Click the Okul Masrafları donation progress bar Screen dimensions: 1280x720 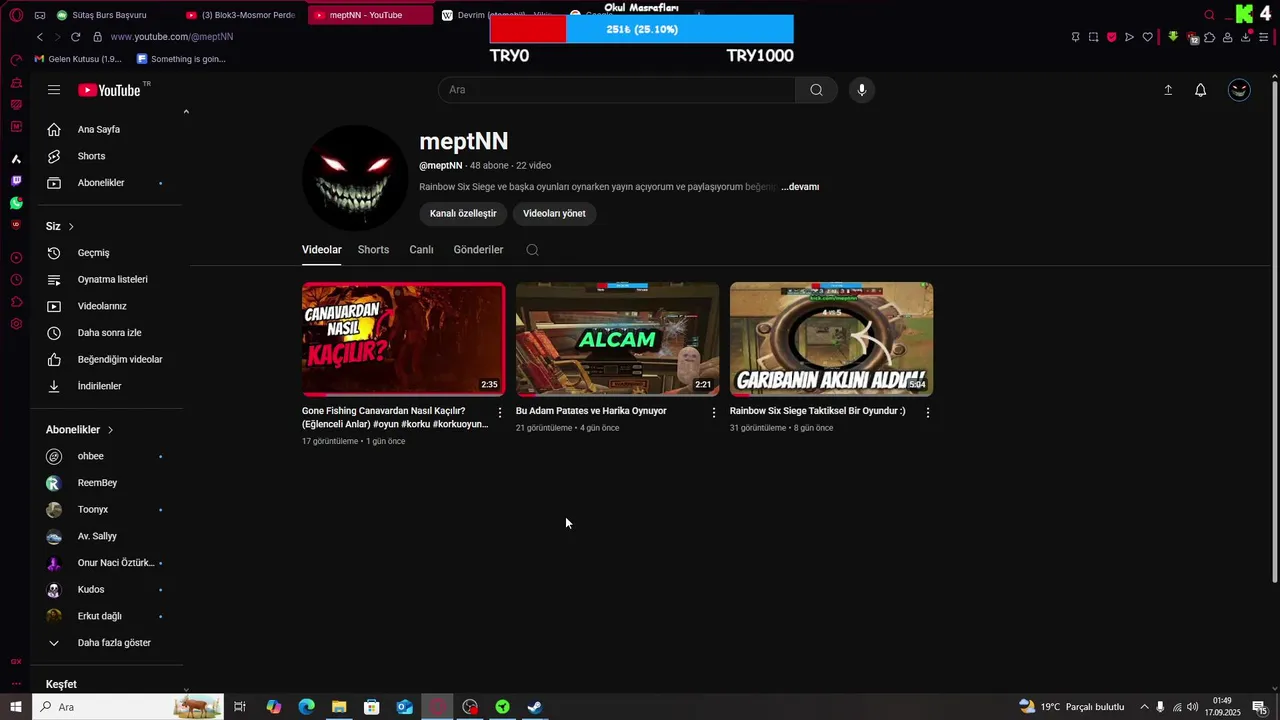pyautogui.click(x=641, y=30)
